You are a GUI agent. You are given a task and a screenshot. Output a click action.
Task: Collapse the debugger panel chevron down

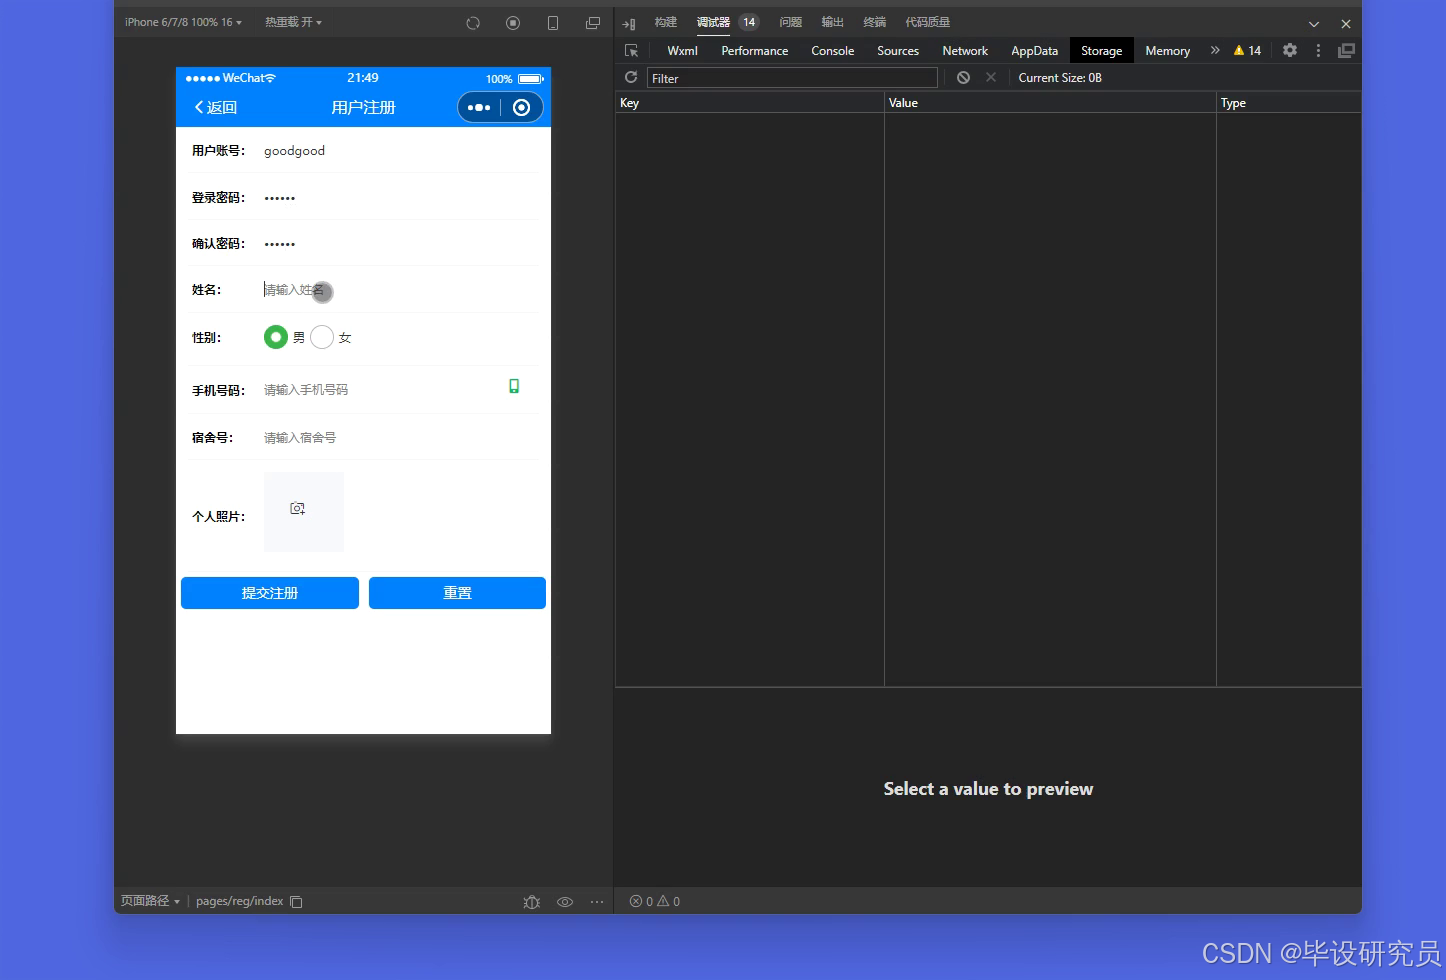click(1314, 24)
